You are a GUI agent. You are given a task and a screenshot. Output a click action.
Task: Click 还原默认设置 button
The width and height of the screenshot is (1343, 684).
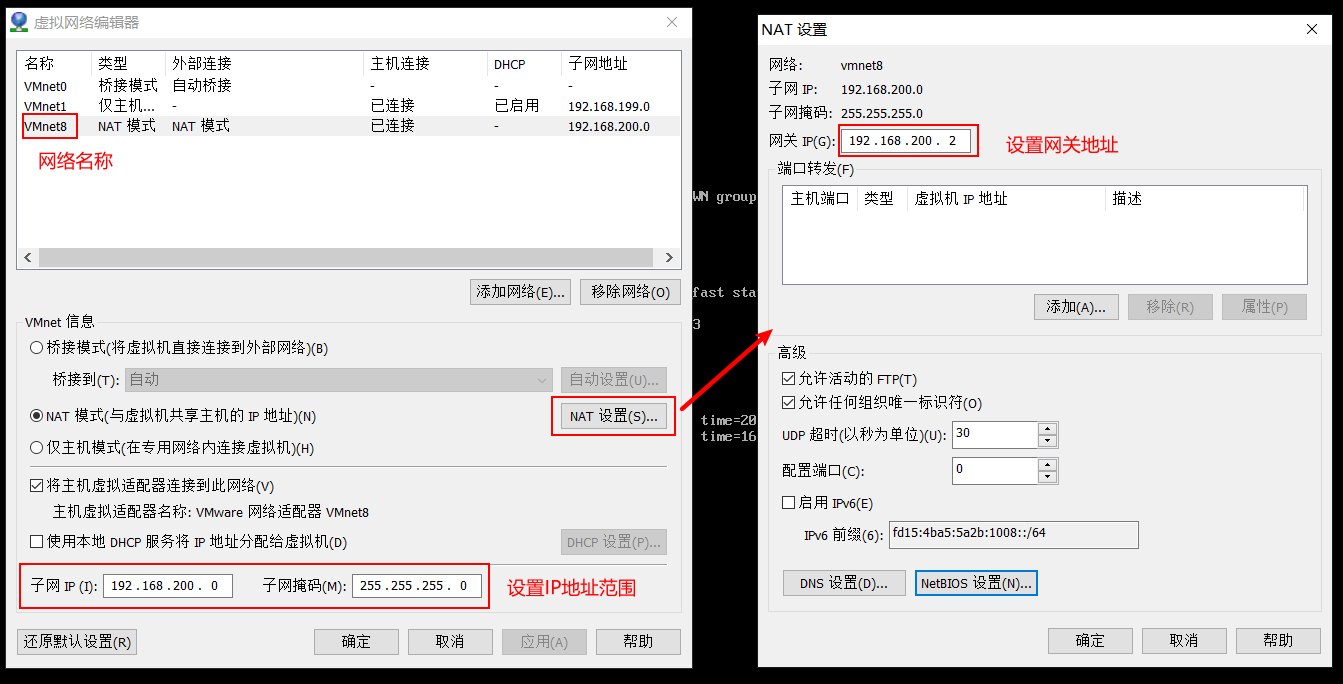pyautogui.click(x=77, y=642)
